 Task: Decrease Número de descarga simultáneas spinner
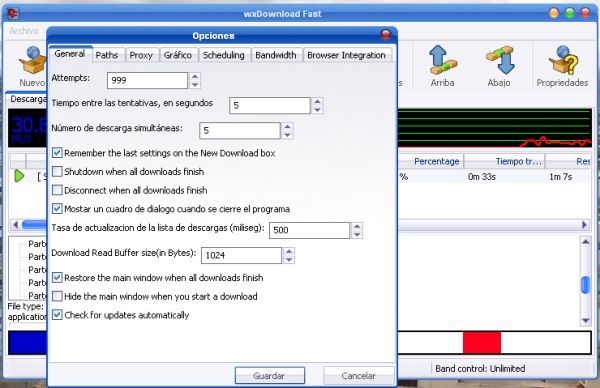(x=287, y=135)
